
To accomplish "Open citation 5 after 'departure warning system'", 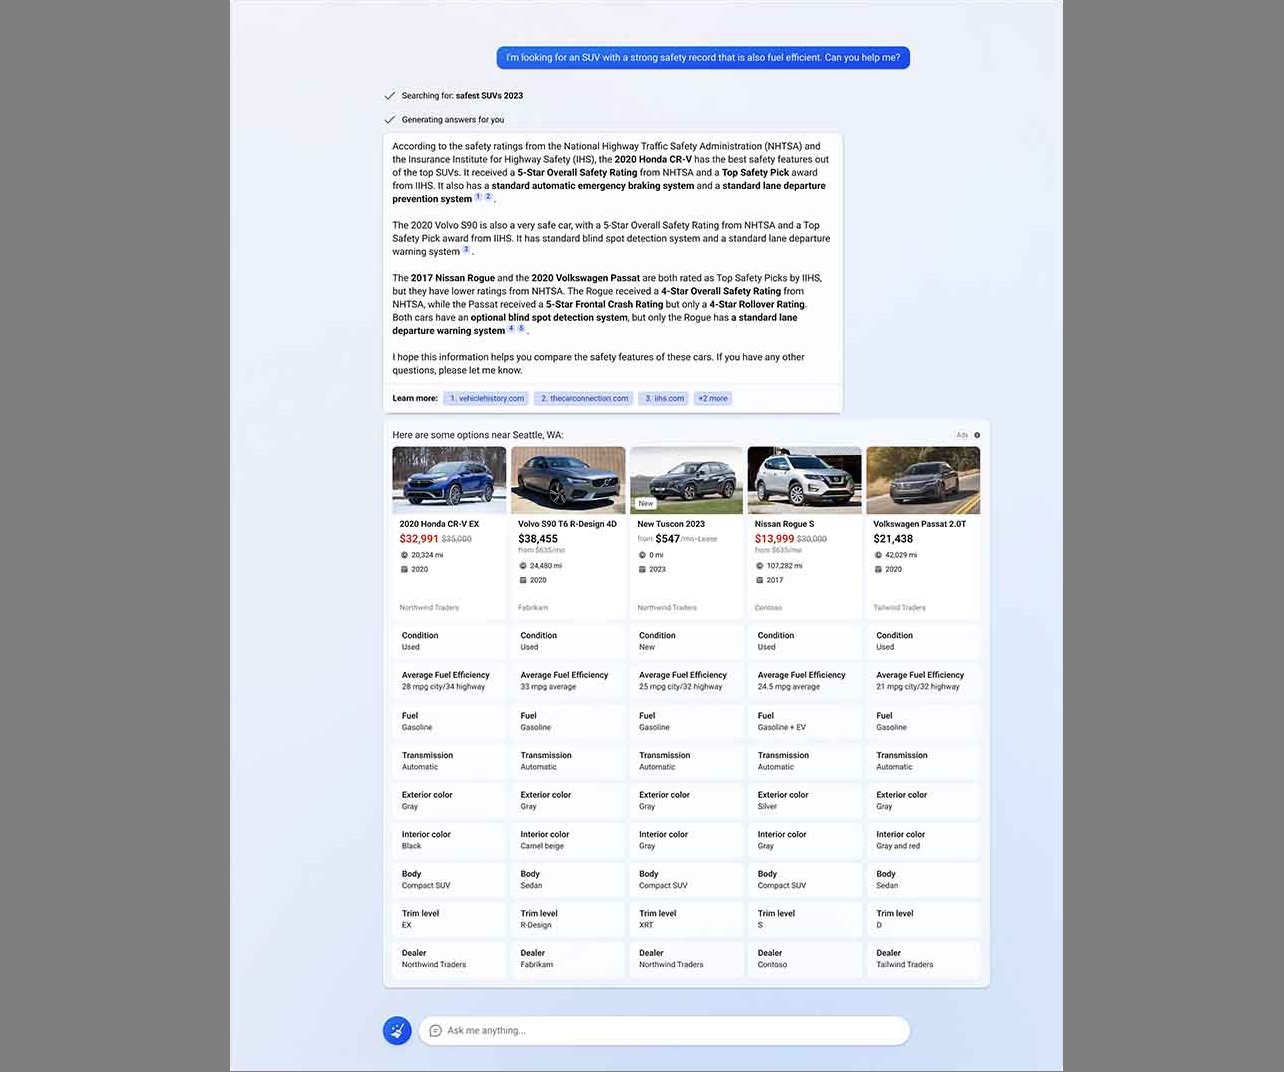I will pyautogui.click(x=521, y=329).
